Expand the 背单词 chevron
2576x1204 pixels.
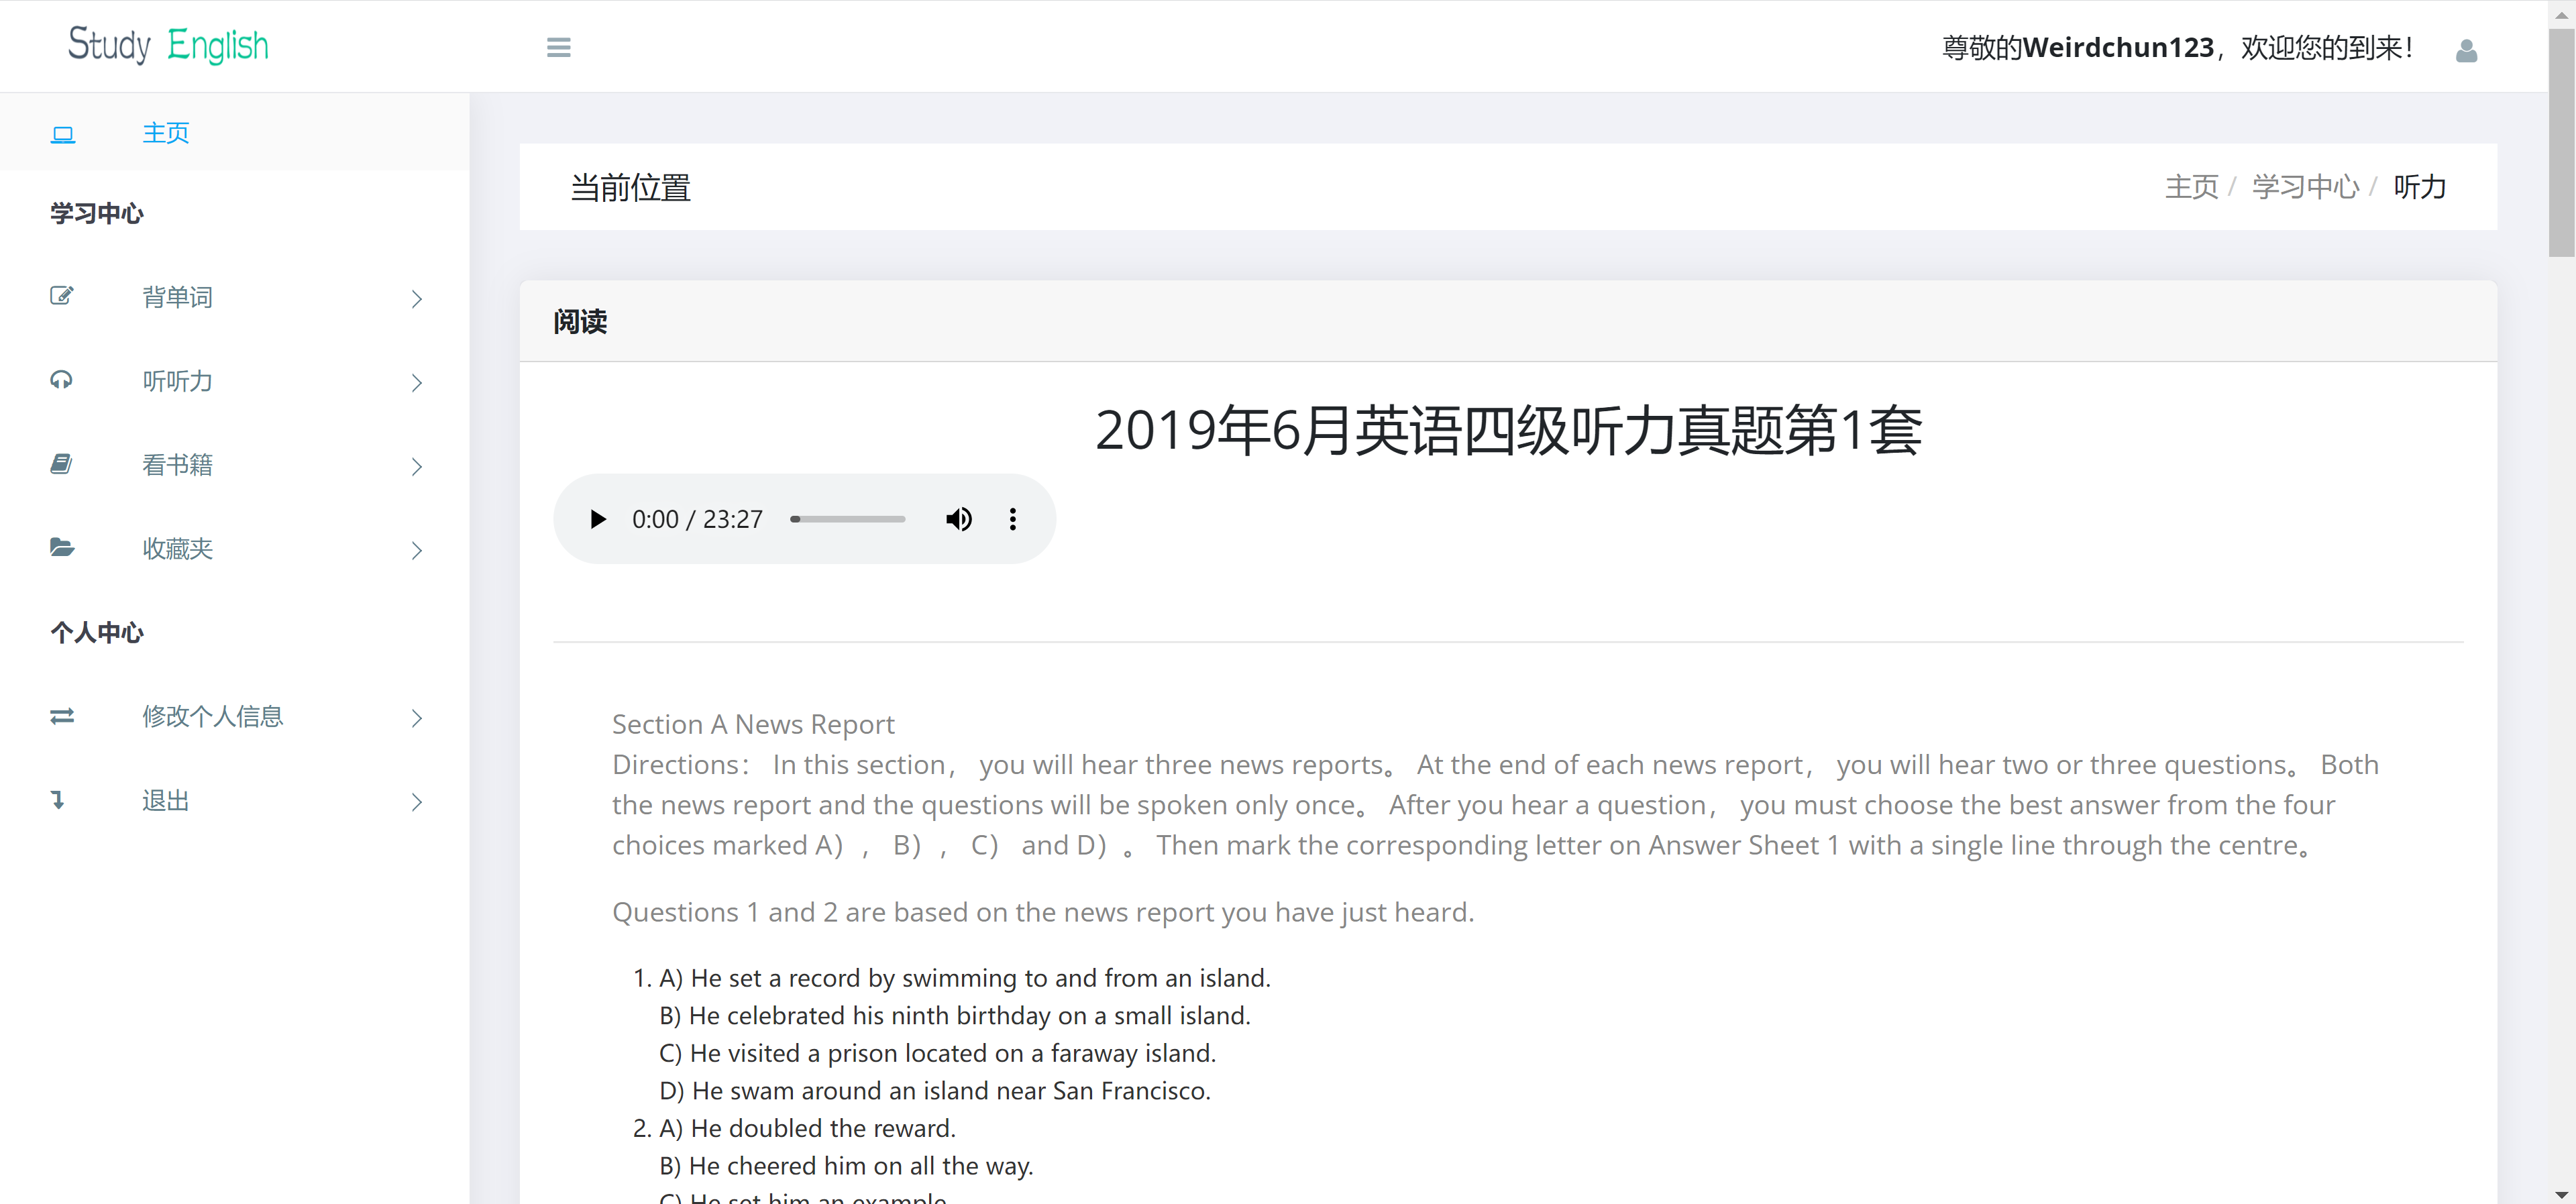click(x=417, y=298)
